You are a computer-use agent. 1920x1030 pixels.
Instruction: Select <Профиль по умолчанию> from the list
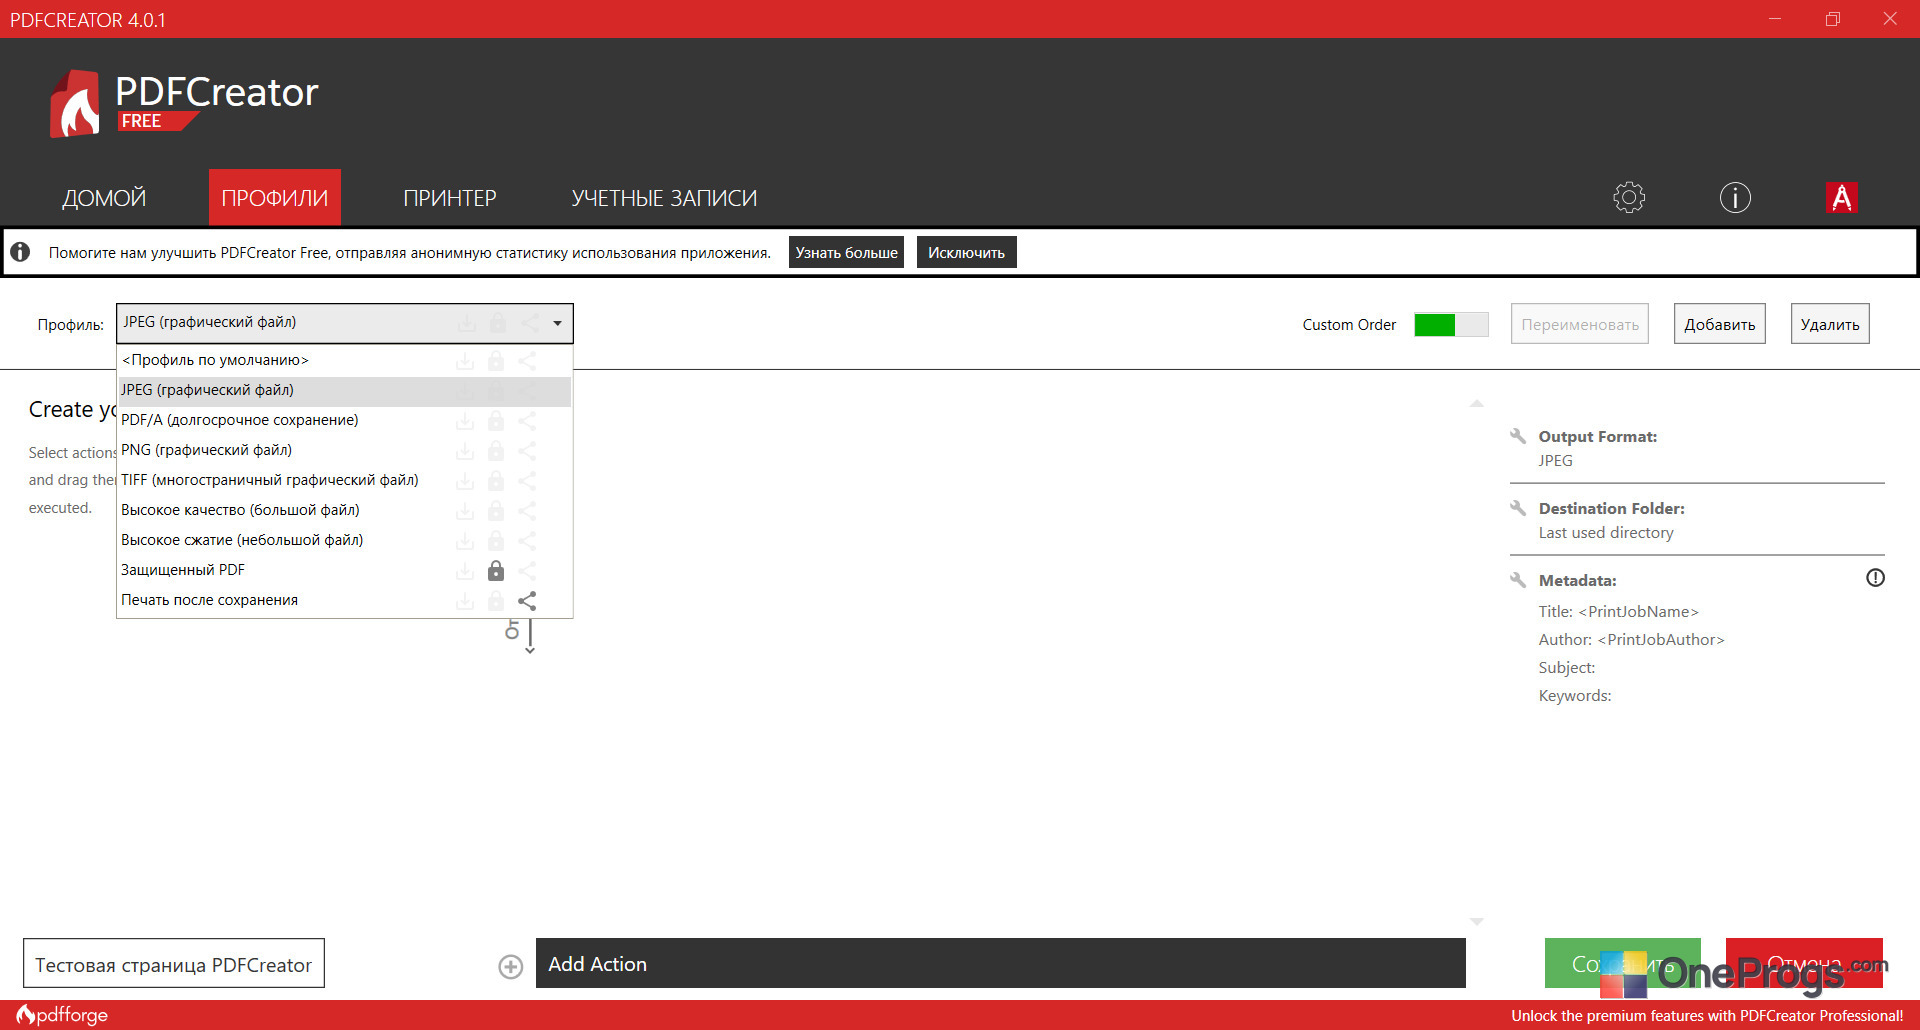pos(344,360)
